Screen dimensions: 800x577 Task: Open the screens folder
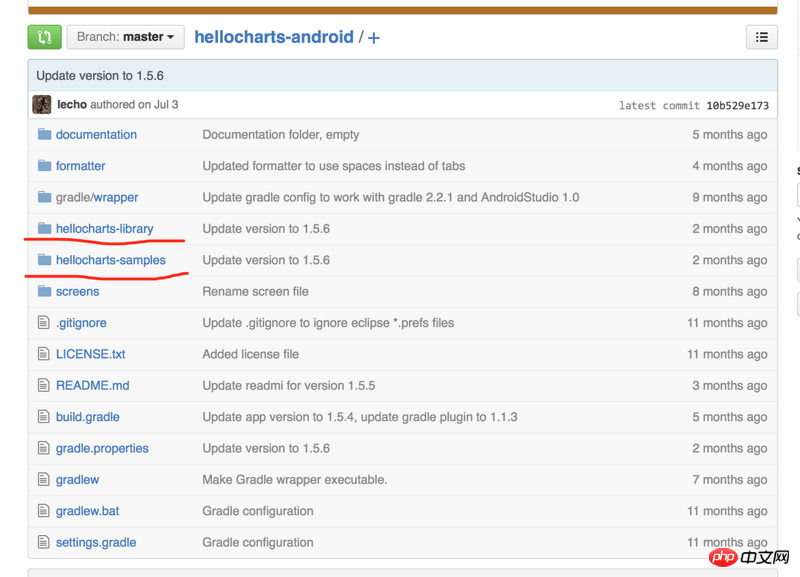[78, 291]
